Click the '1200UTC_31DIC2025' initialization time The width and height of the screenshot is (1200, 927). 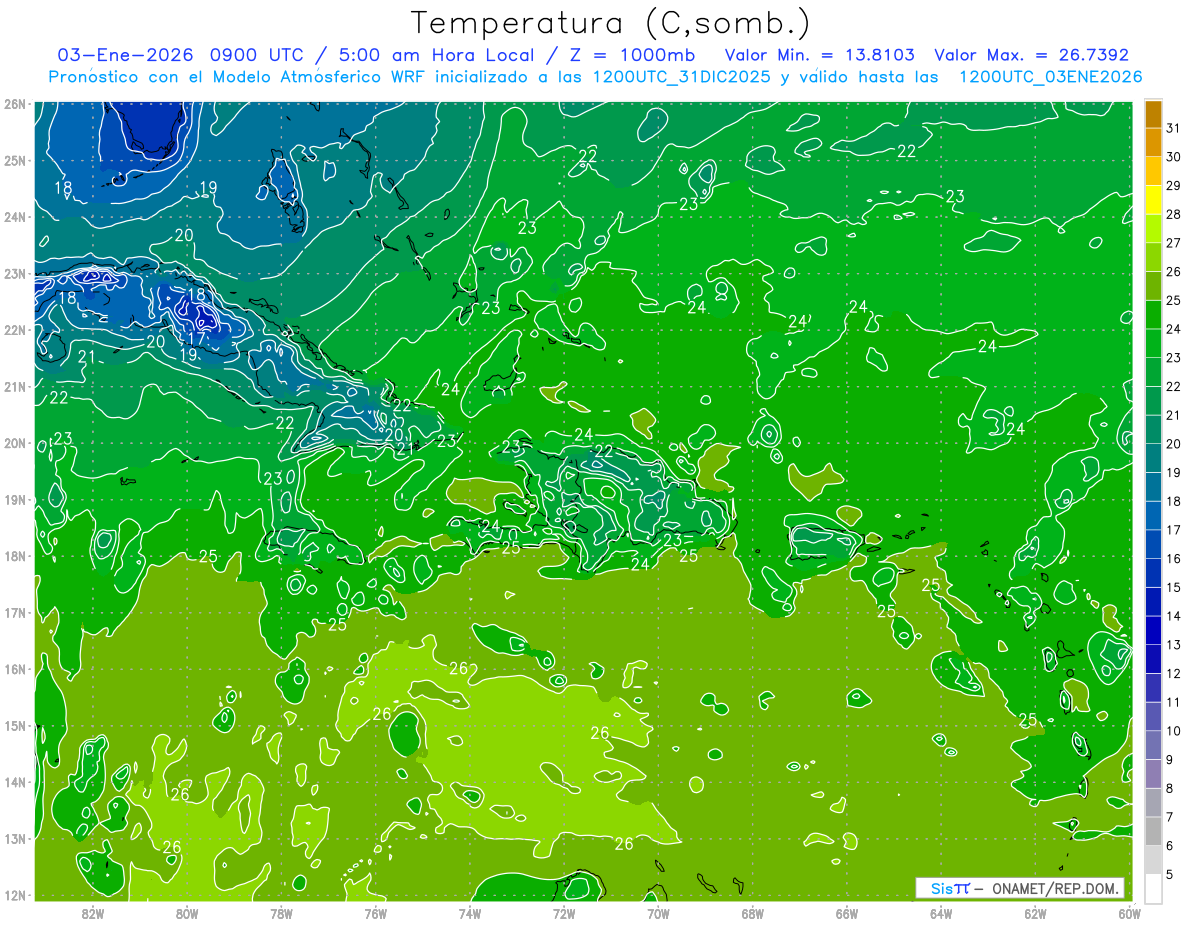coord(682,77)
